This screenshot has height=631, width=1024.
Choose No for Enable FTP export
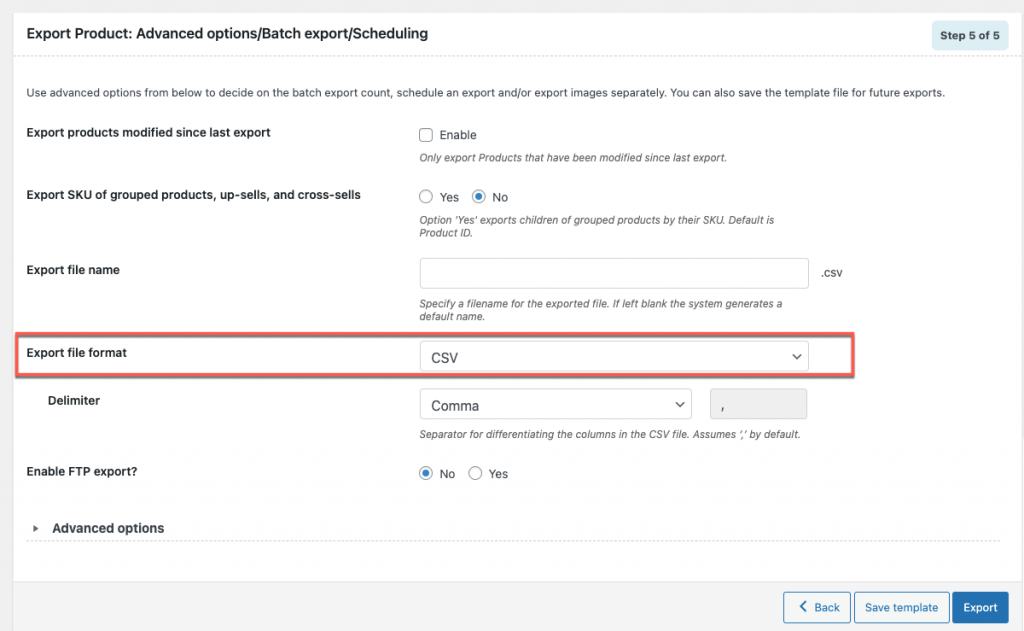tap(426, 473)
